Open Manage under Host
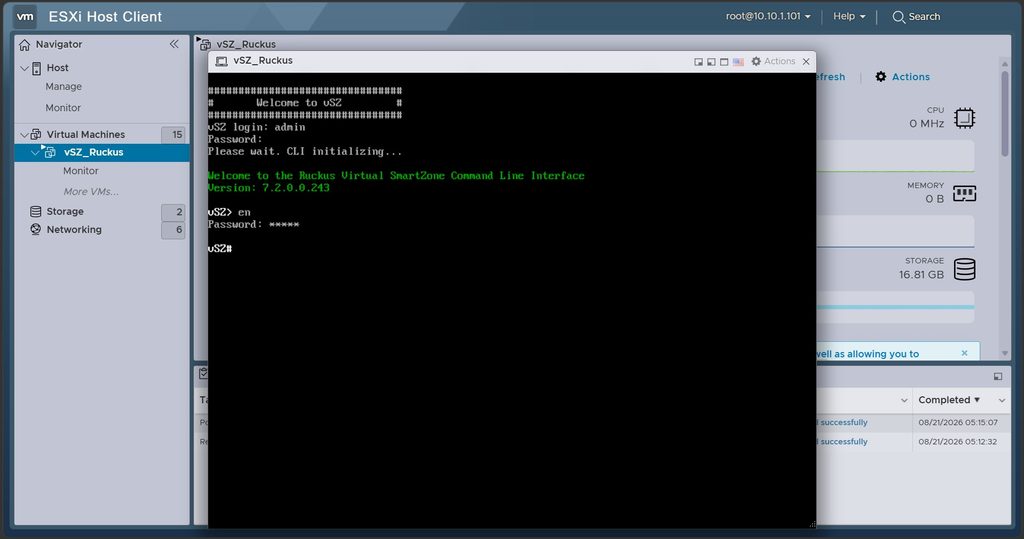1024x539 pixels. 63,86
